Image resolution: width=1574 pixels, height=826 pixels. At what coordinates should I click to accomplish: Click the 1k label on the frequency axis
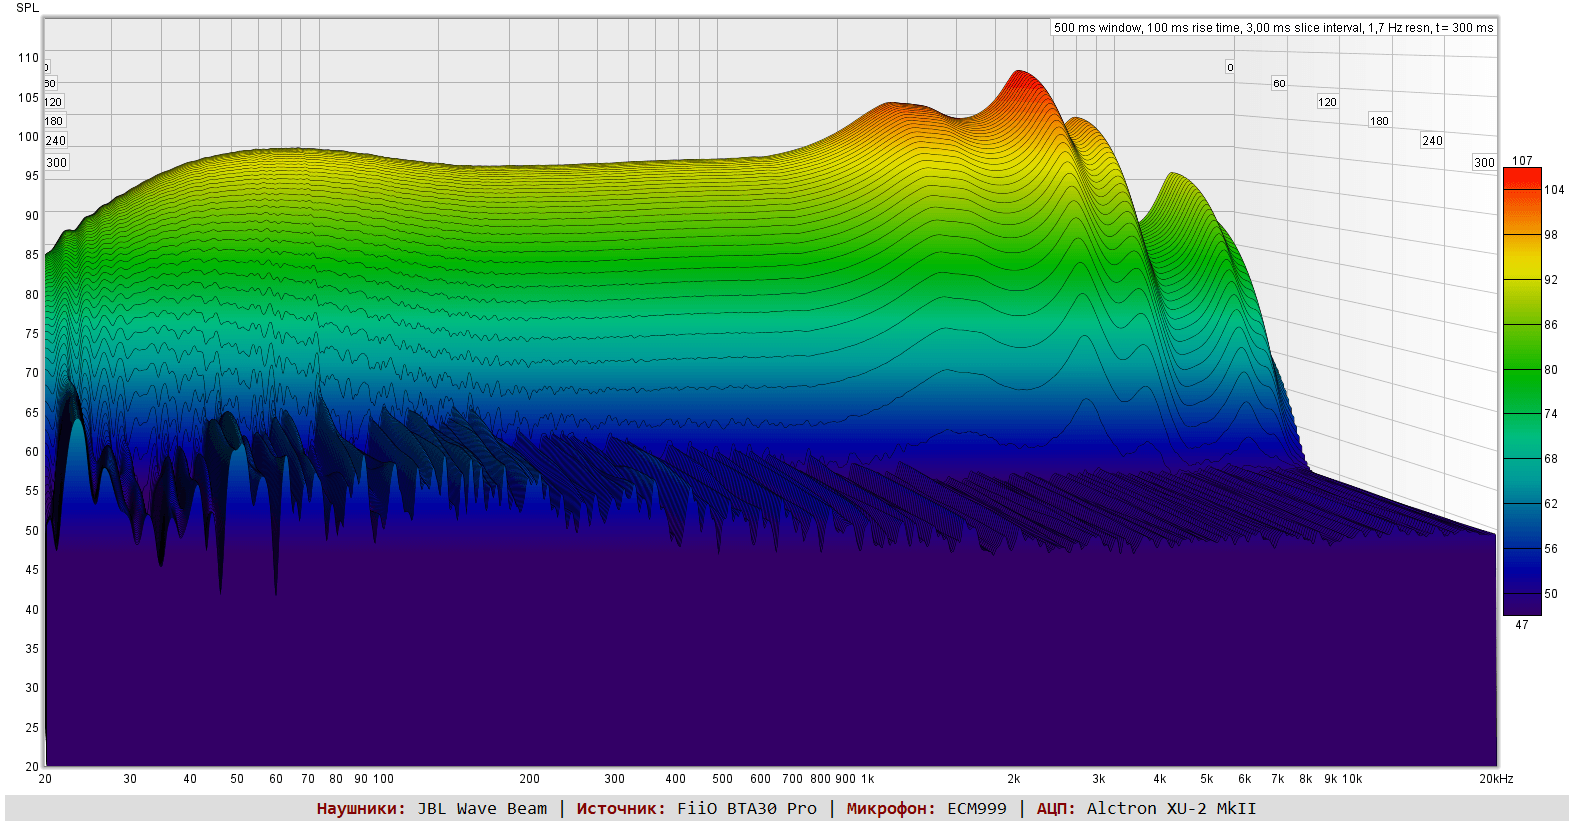[x=867, y=779]
